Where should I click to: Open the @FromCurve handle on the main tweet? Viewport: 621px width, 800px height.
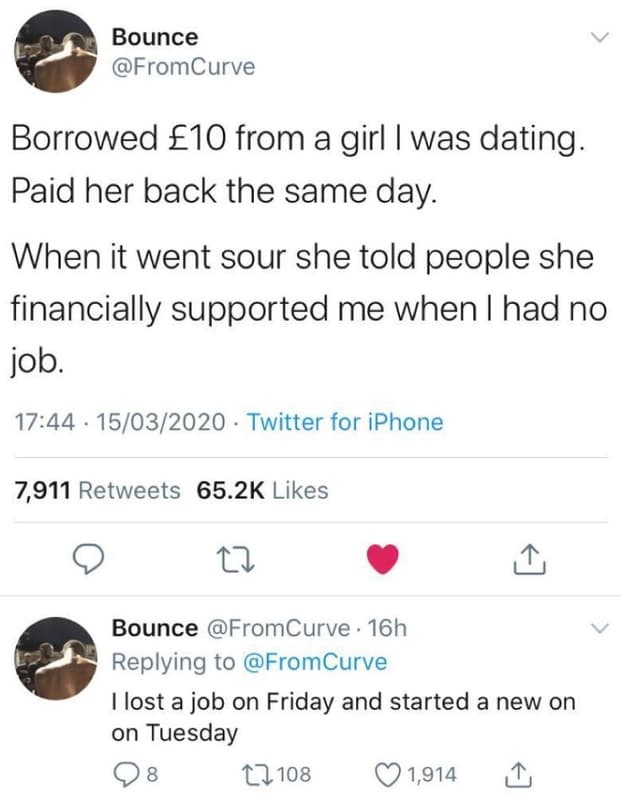pyautogui.click(x=185, y=68)
